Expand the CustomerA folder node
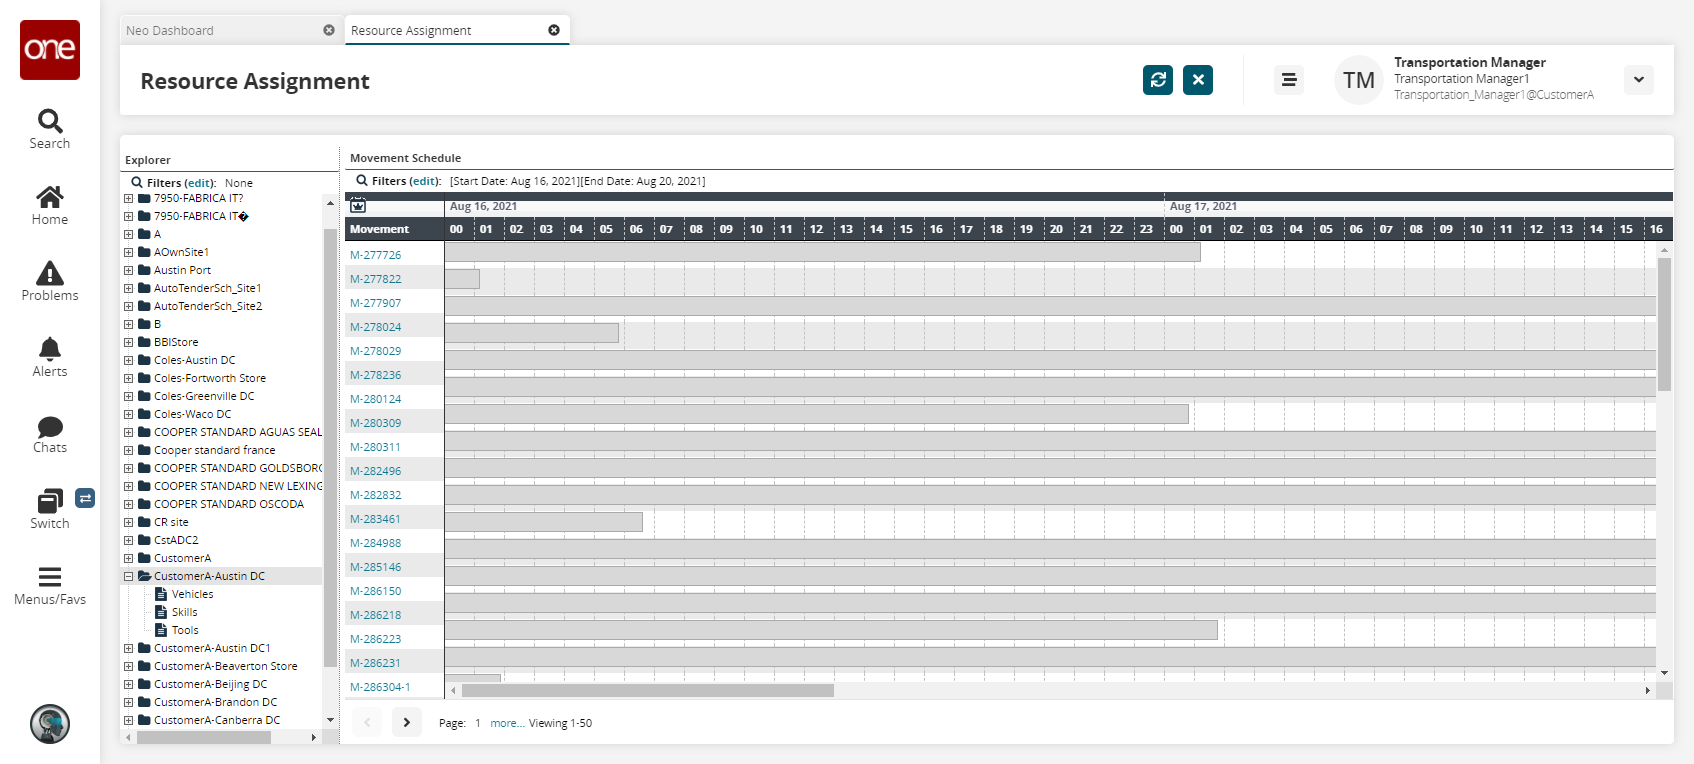Viewport: 1694px width, 764px height. click(x=128, y=558)
